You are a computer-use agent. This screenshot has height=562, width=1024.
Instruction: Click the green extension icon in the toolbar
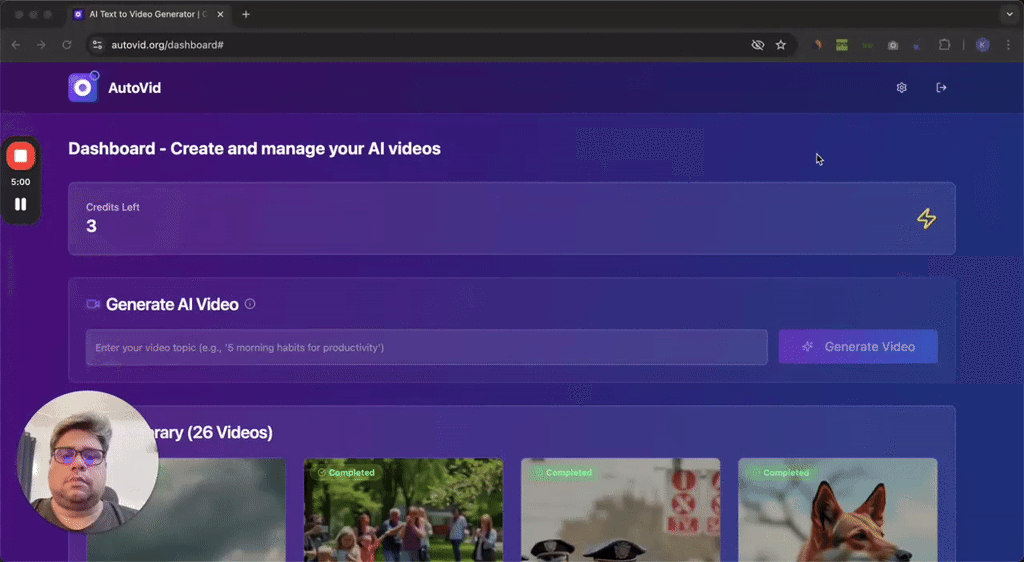[x=842, y=45]
